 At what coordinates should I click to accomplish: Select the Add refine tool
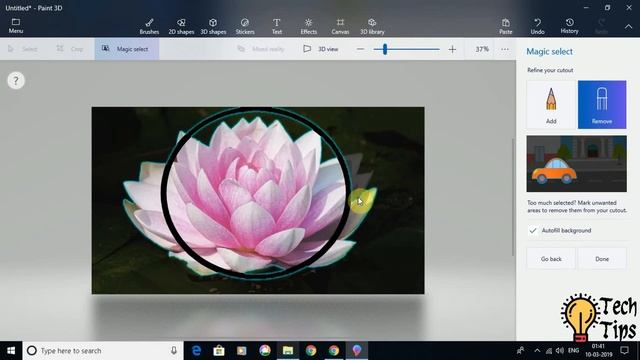(x=551, y=104)
